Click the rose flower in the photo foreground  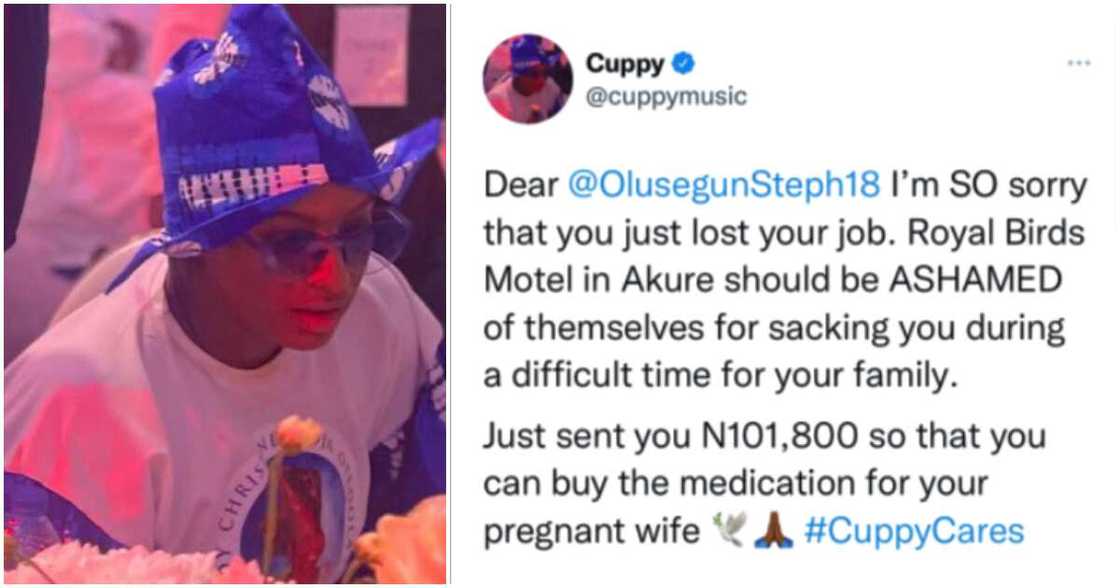[x=300, y=434]
